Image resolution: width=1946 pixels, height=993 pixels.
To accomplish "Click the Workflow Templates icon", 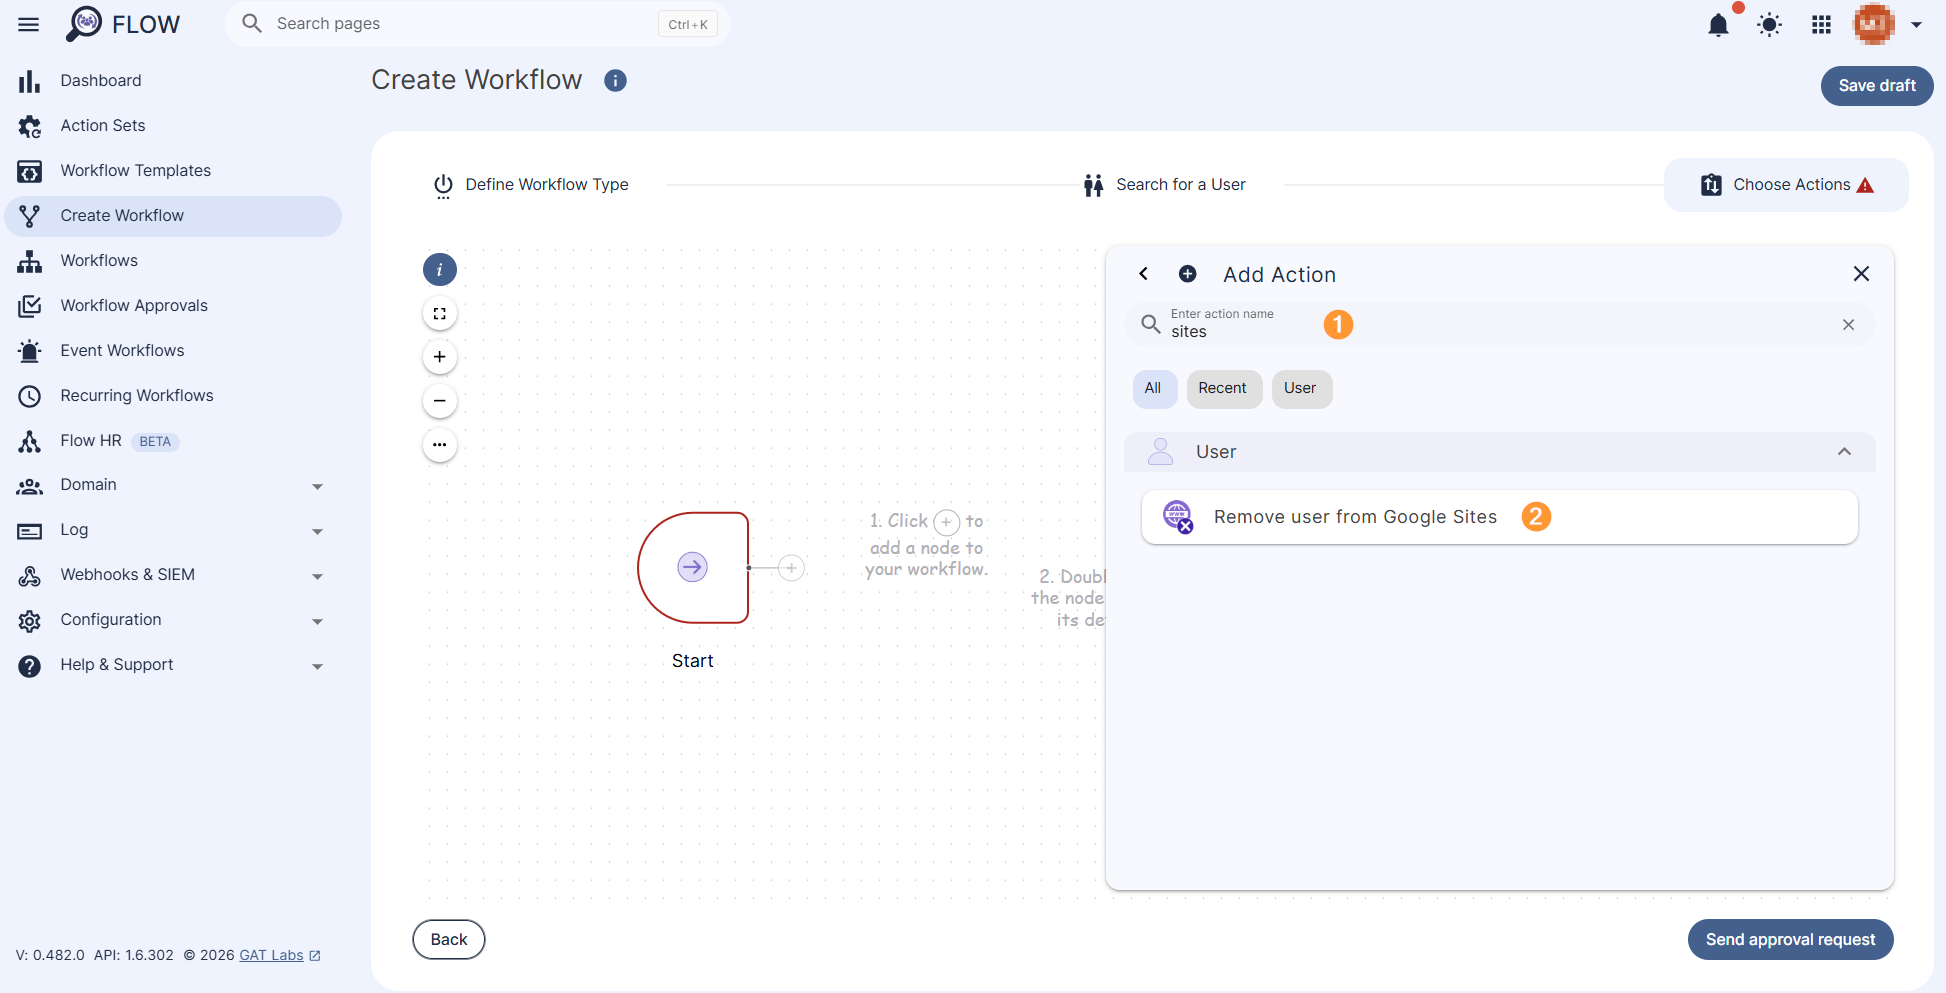I will pos(30,171).
